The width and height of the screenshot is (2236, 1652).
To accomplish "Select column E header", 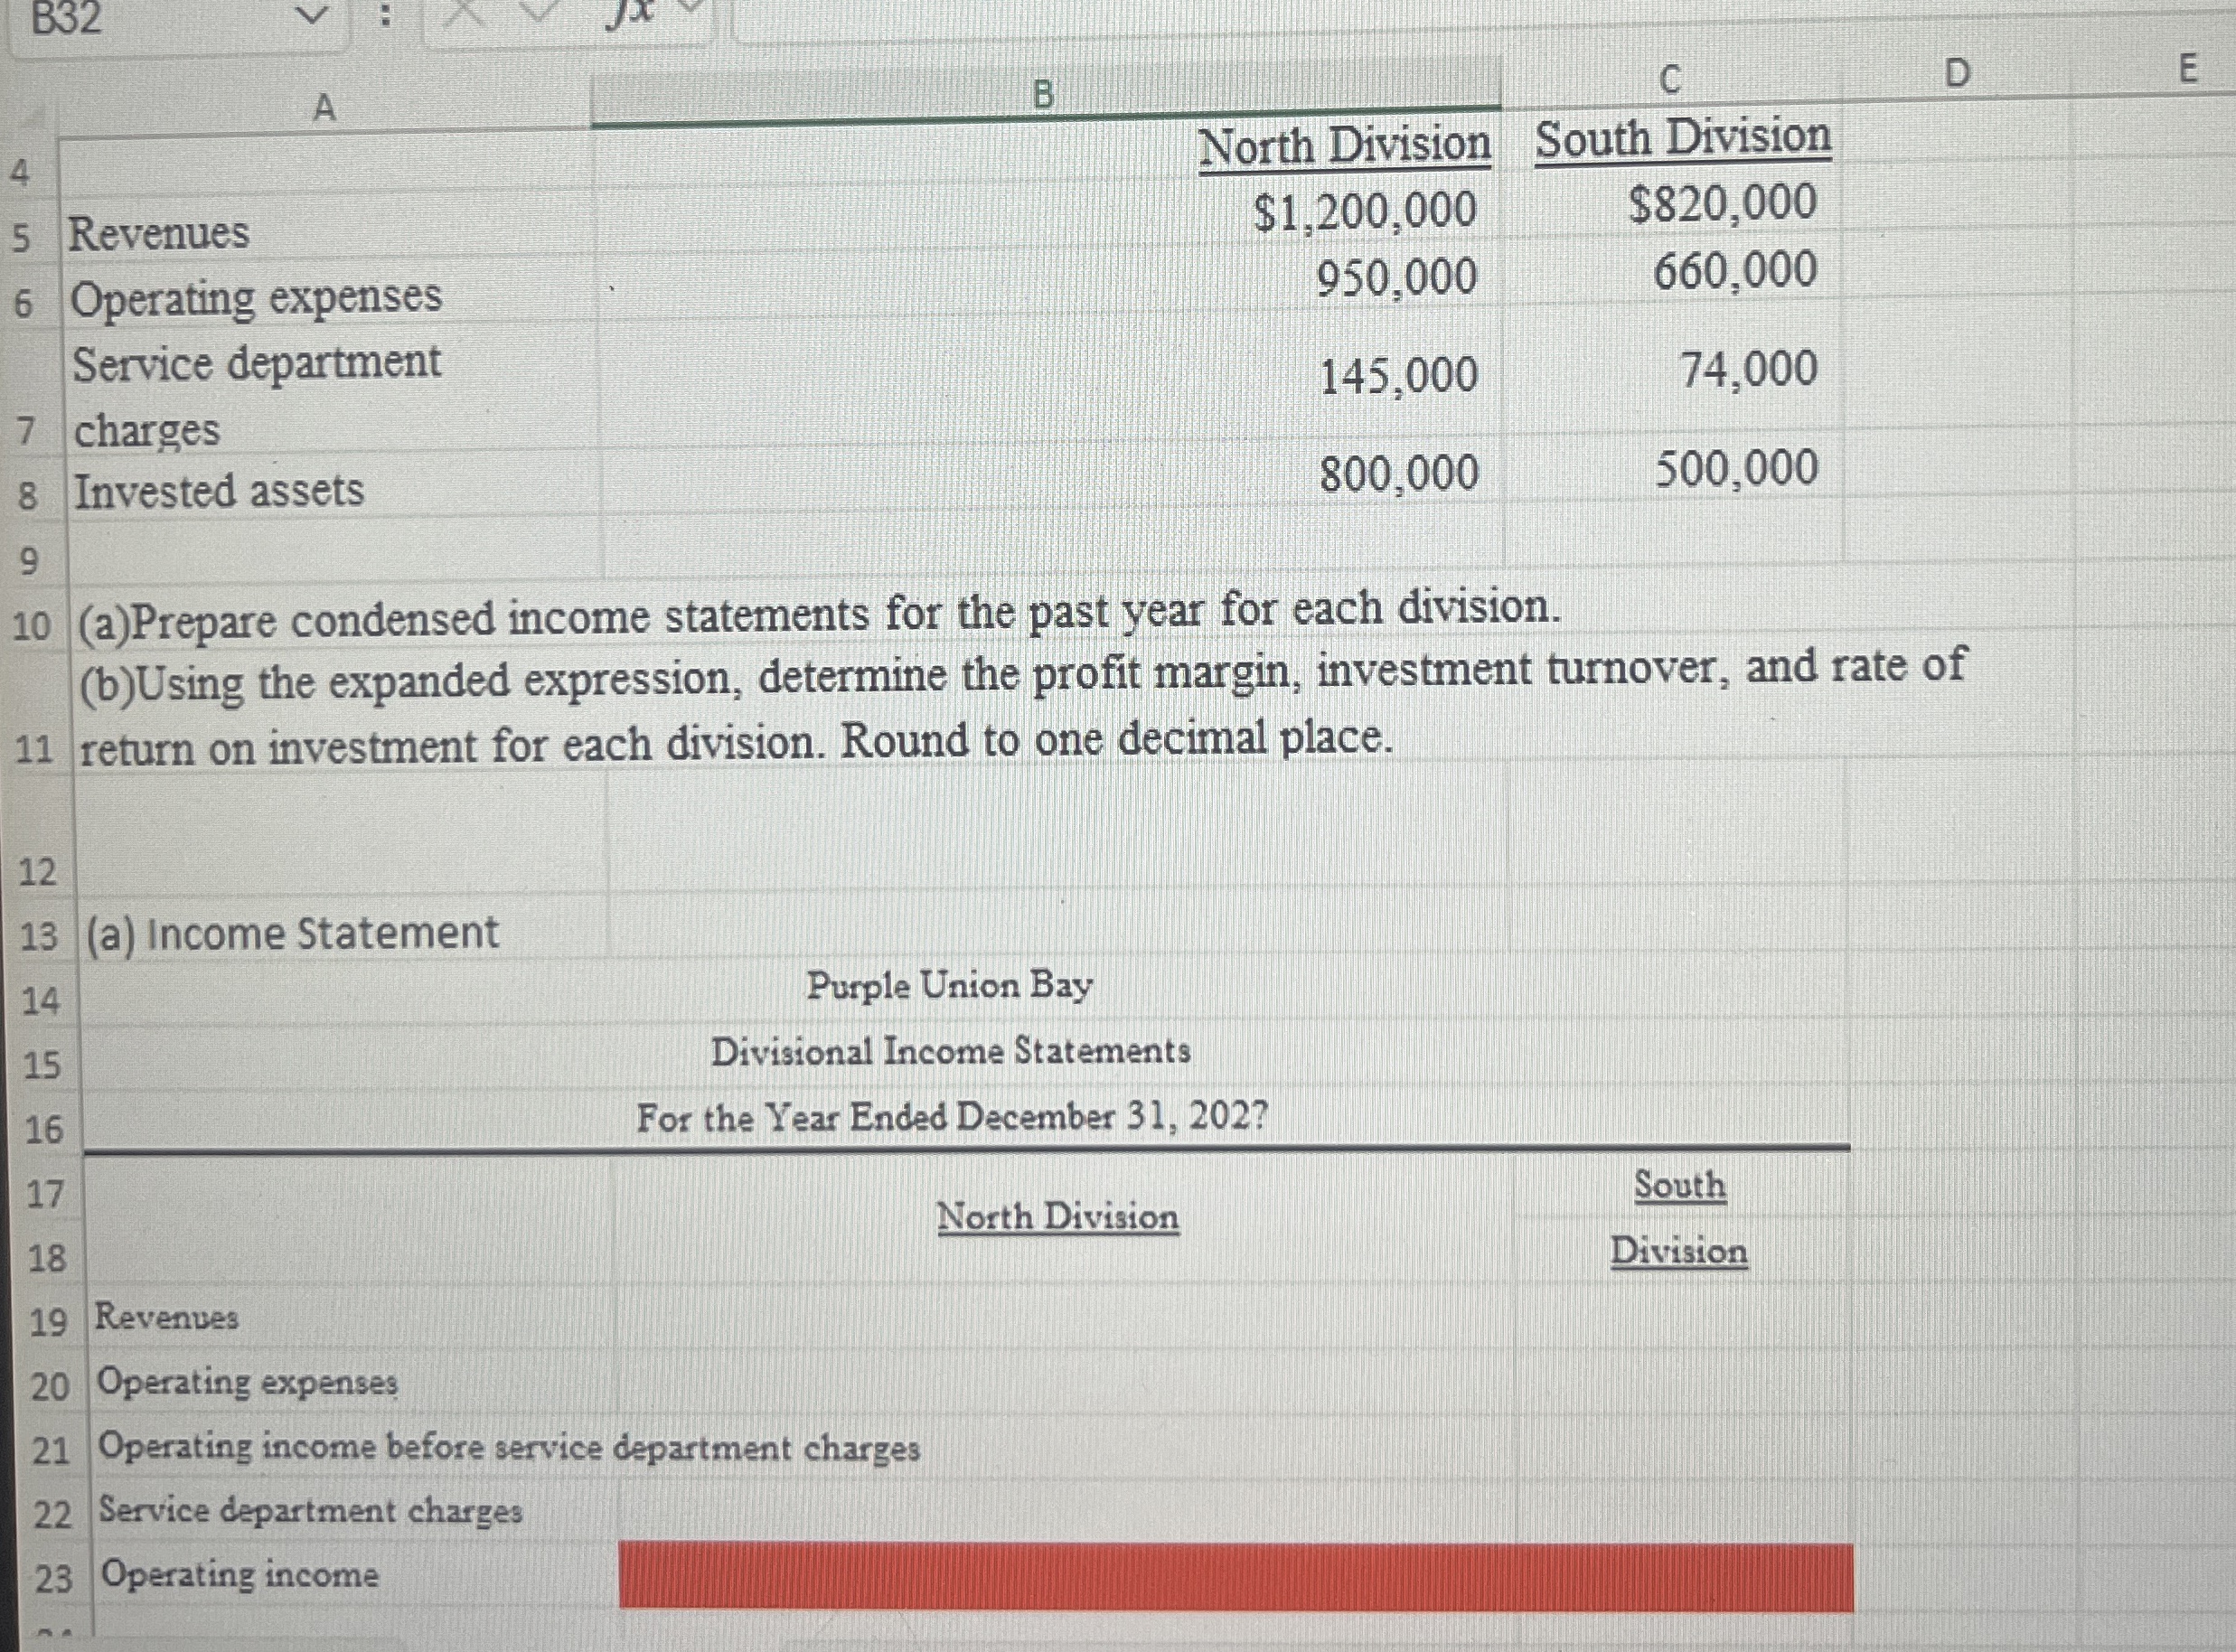I will click(2187, 69).
